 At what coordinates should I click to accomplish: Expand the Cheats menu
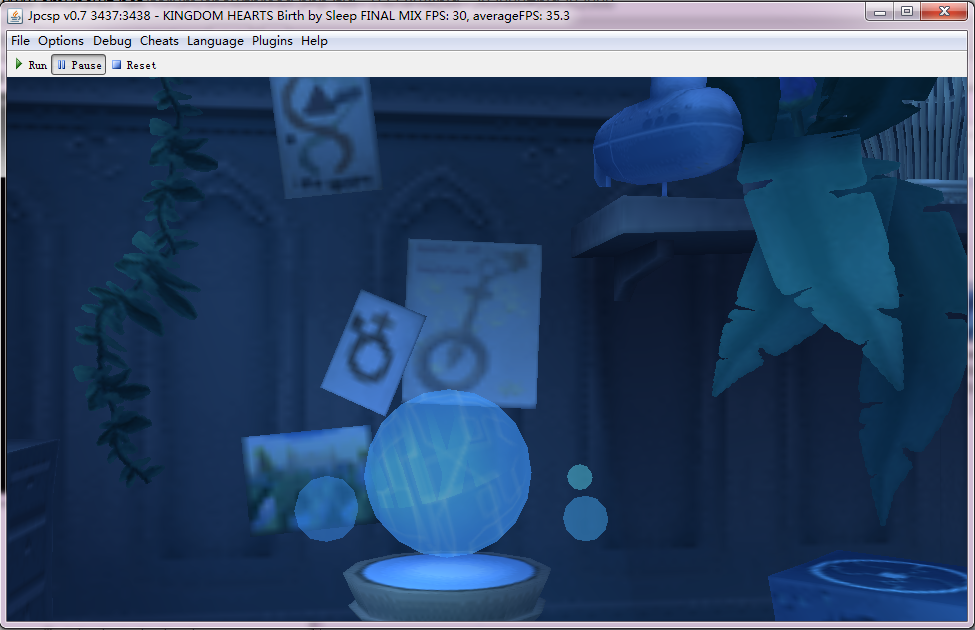point(159,41)
